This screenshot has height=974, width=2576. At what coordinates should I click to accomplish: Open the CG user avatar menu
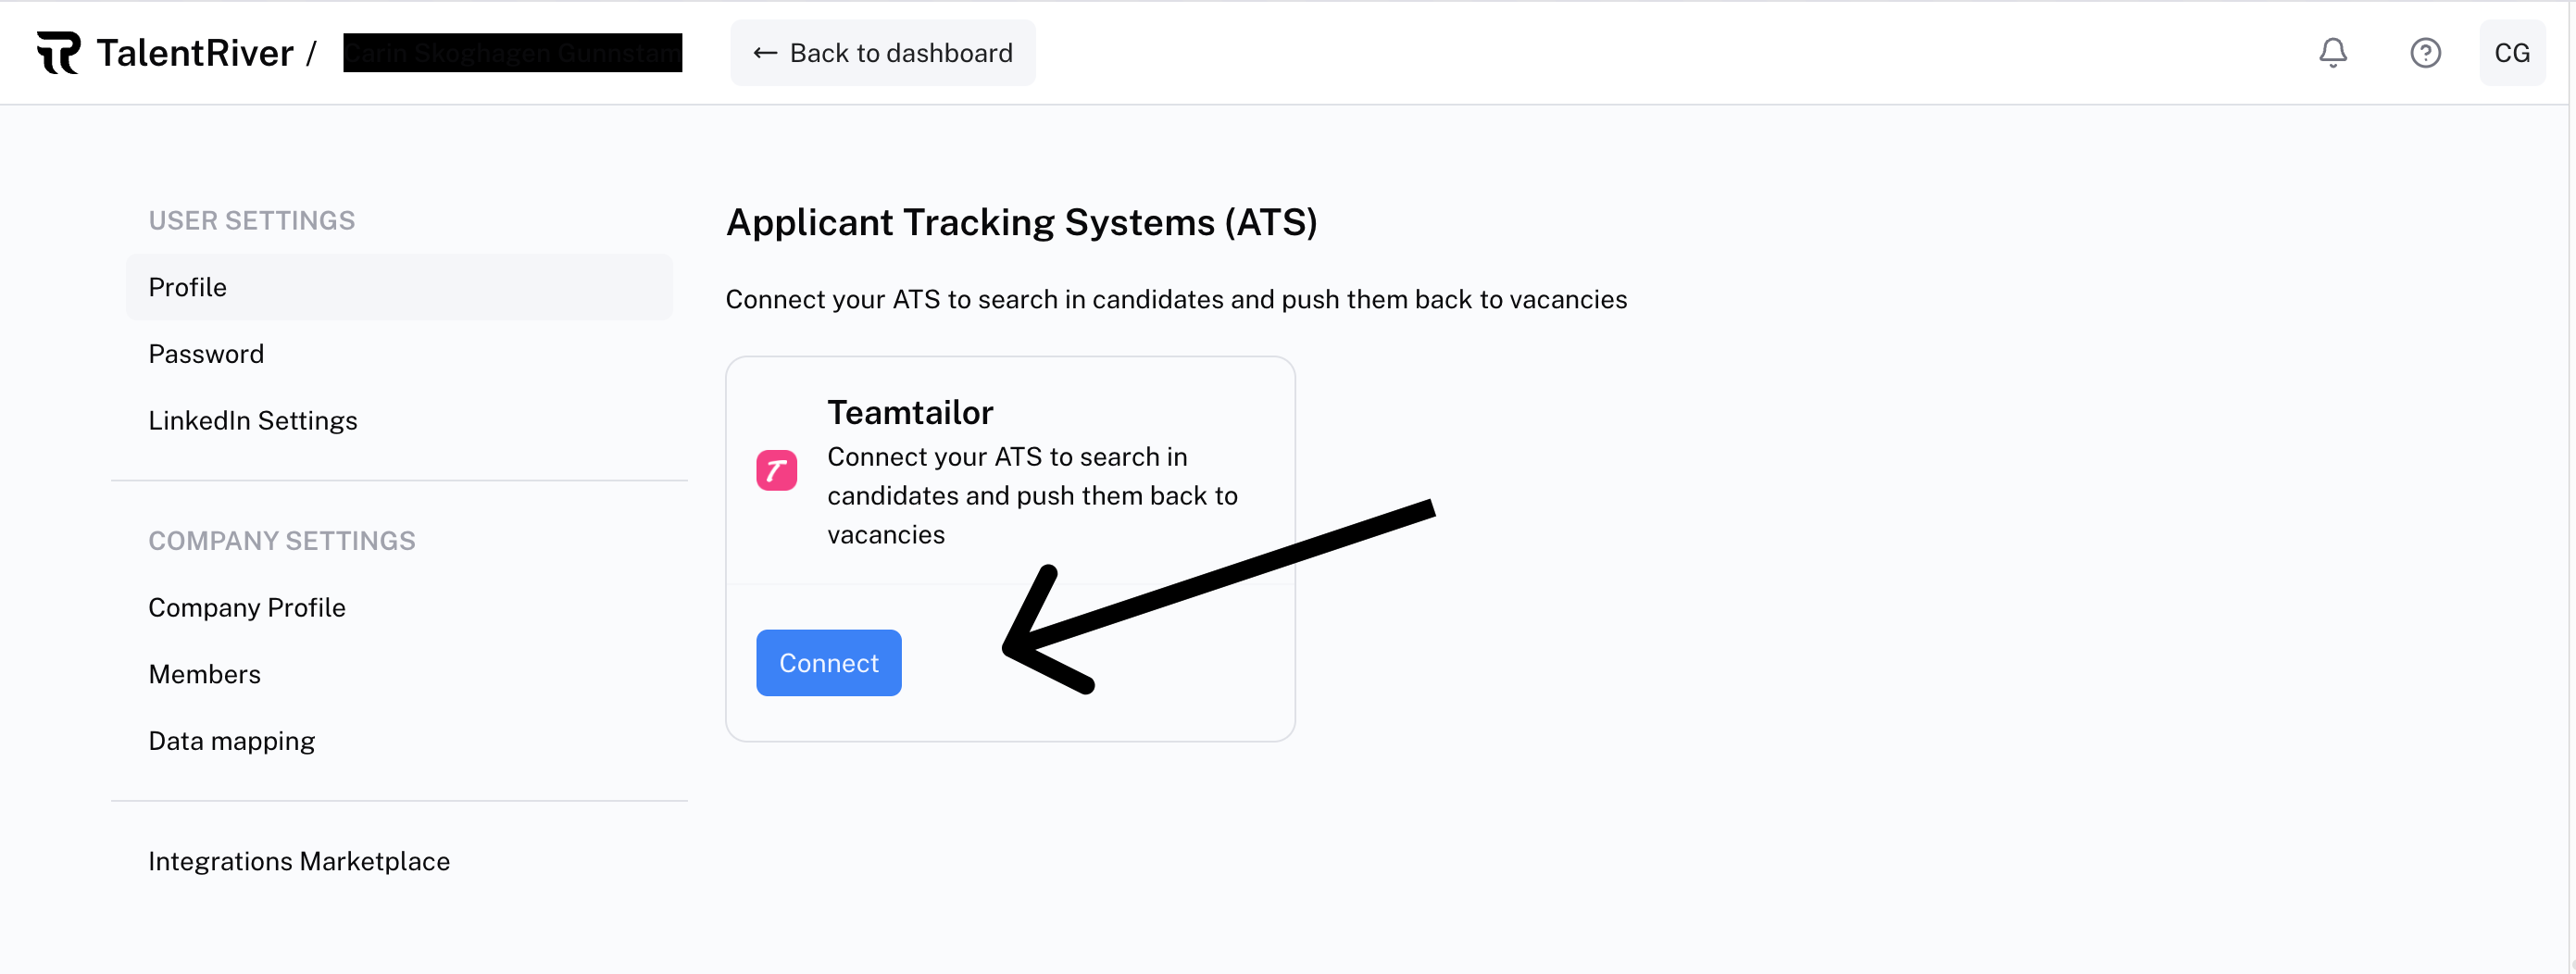(2511, 53)
